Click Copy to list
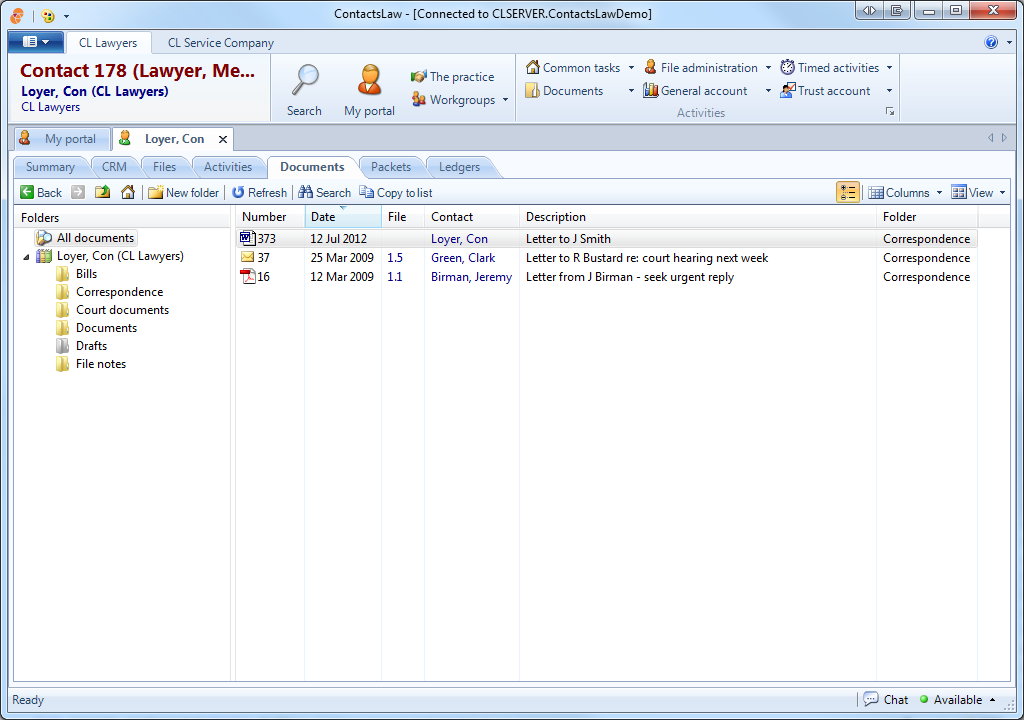Screen dimensions: 1024x720 (396, 192)
